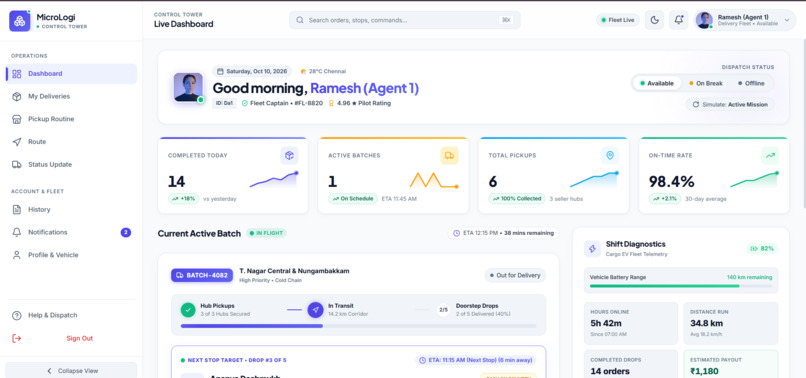Image resolution: width=806 pixels, height=378 pixels.
Task: Expand the Ramesh (Agent 1) account dropdown
Action: [x=745, y=20]
